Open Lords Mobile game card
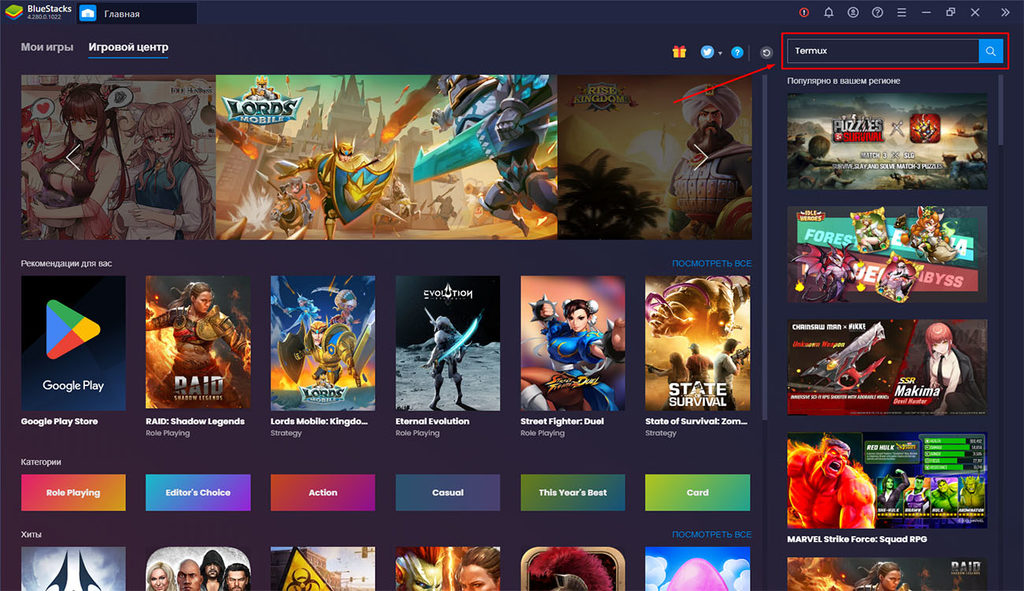 pos(323,343)
